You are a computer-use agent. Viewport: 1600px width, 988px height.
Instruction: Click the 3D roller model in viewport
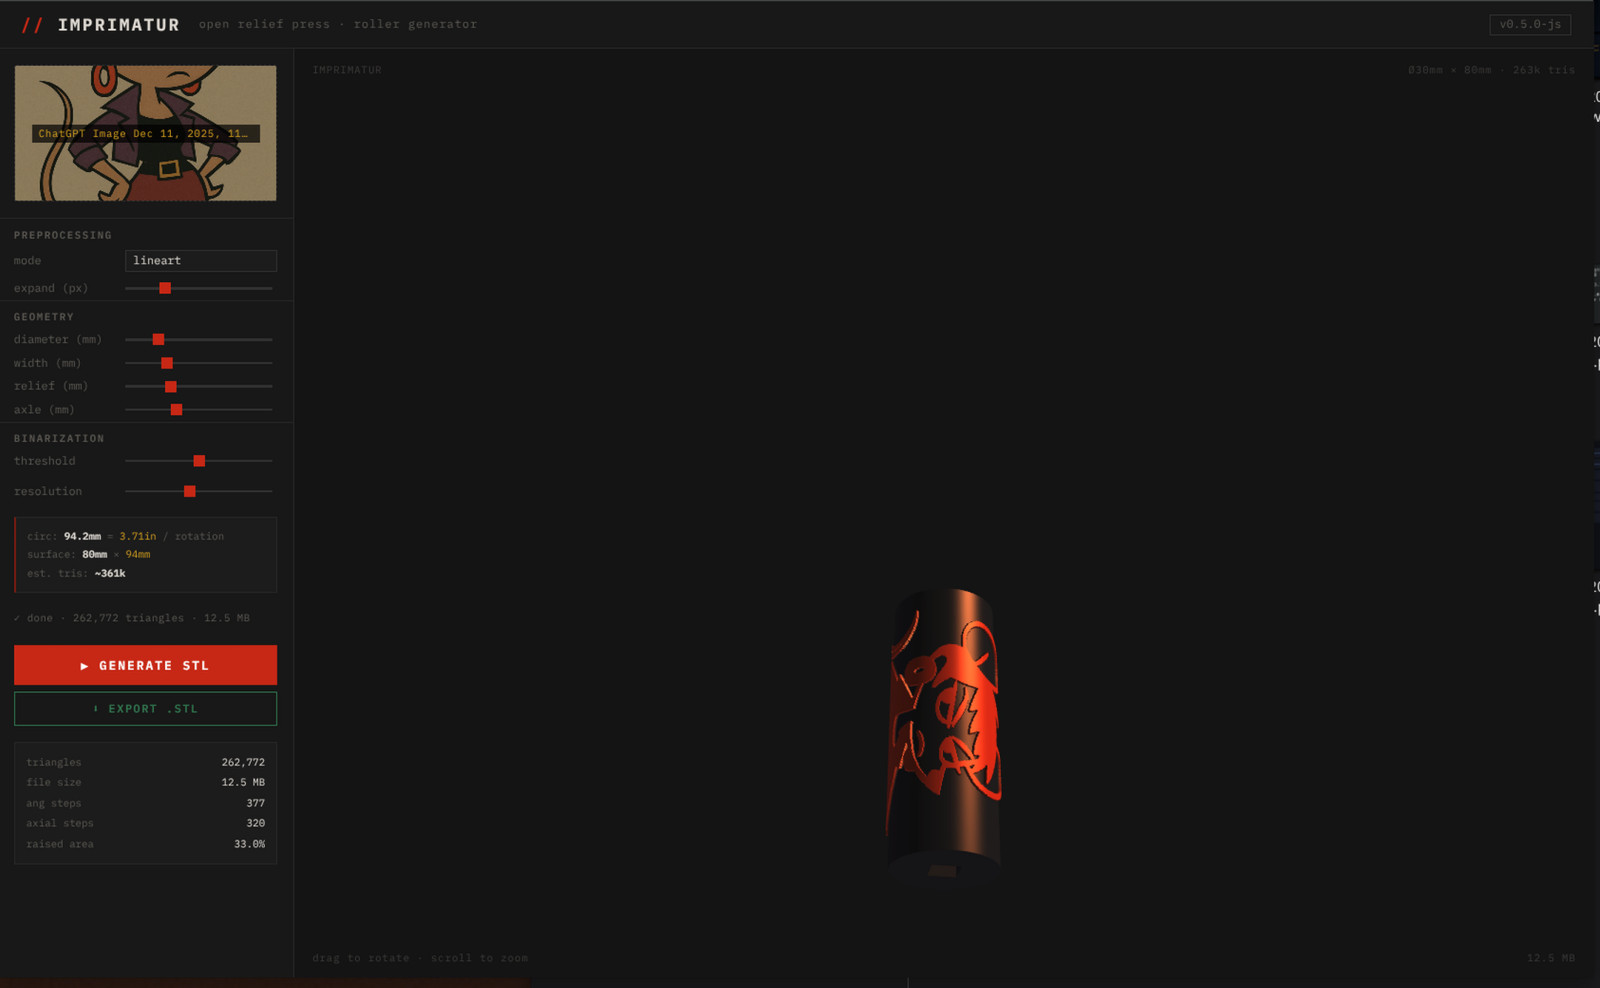point(945,730)
